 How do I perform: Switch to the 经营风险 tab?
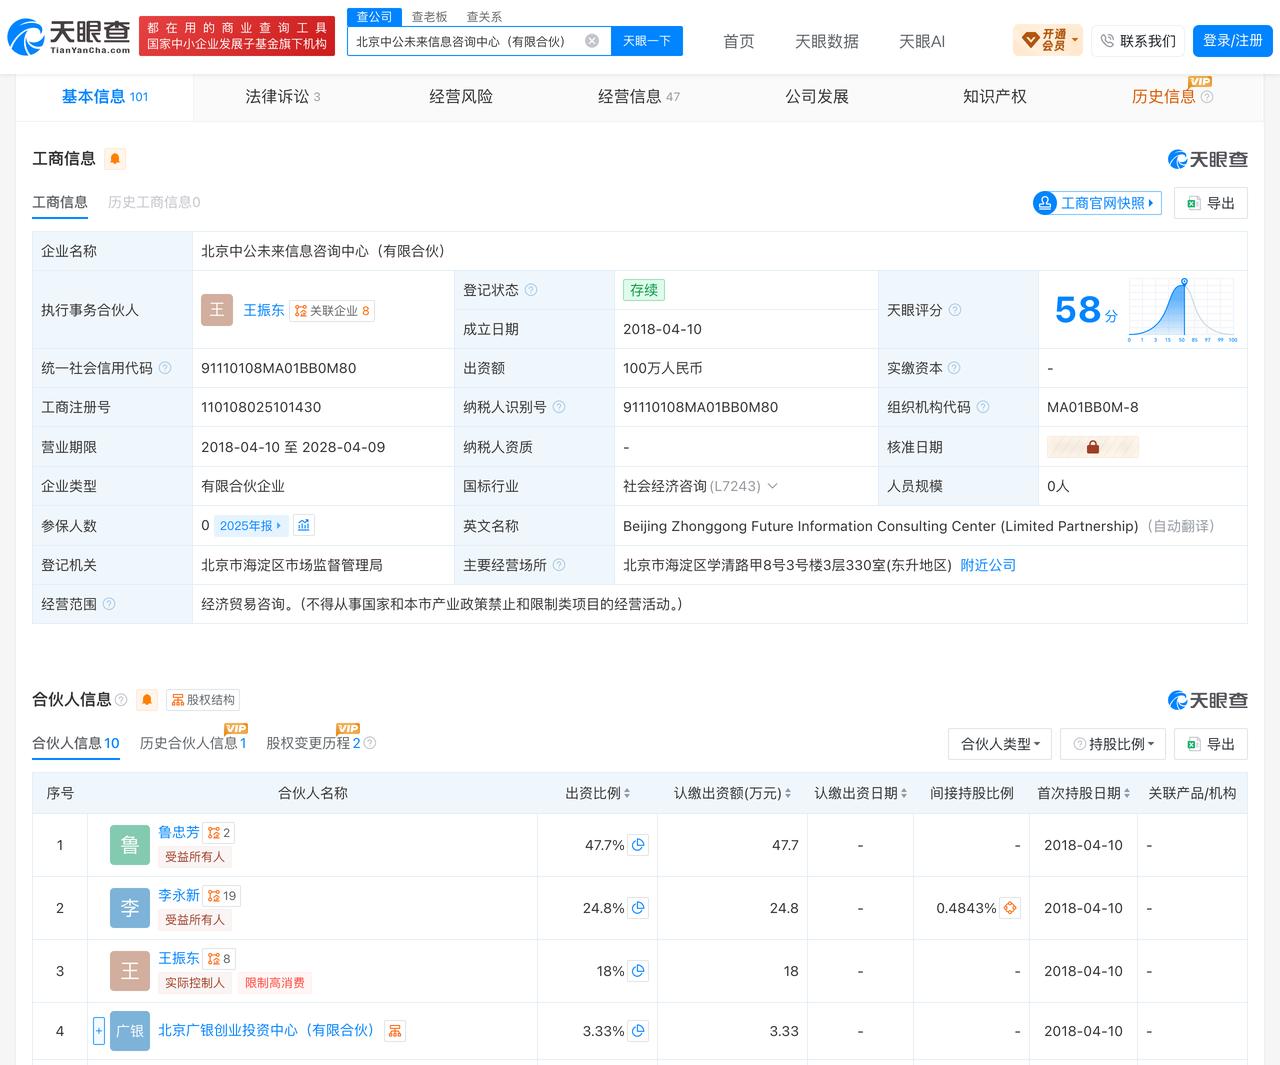click(461, 97)
